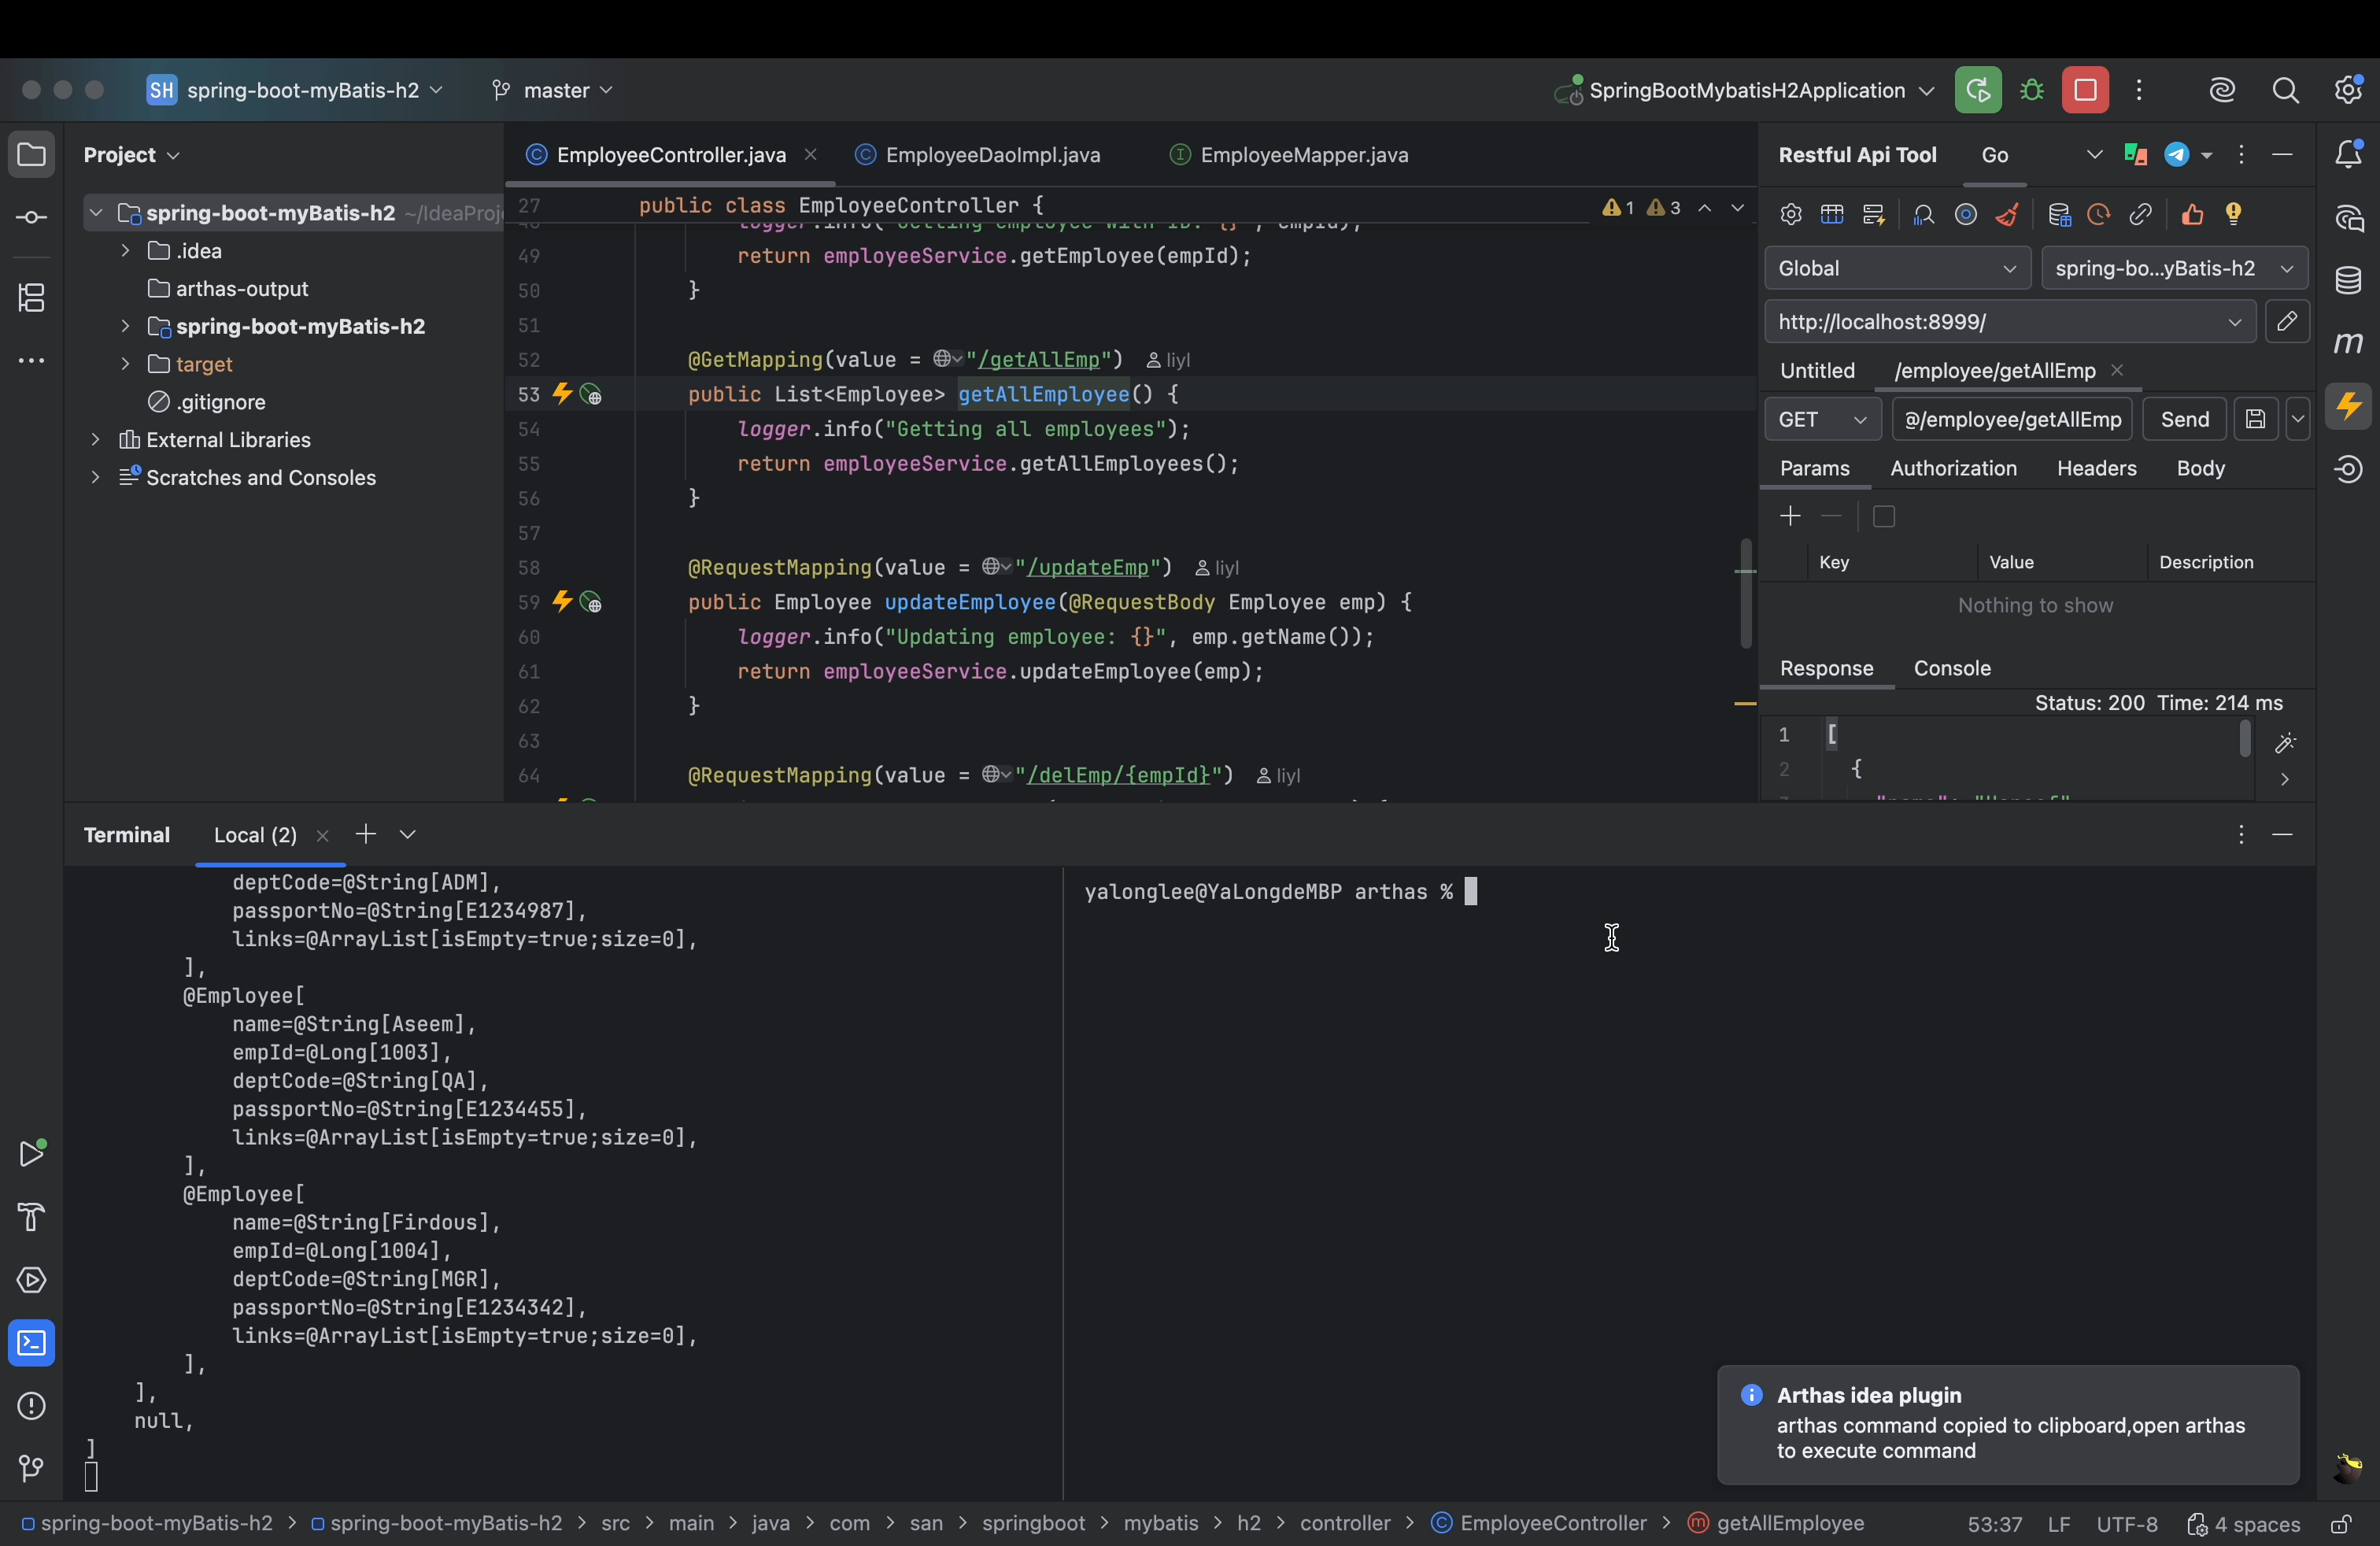This screenshot has width=2380, height=1546.
Task: Open request history clock icon
Action: click(2099, 214)
